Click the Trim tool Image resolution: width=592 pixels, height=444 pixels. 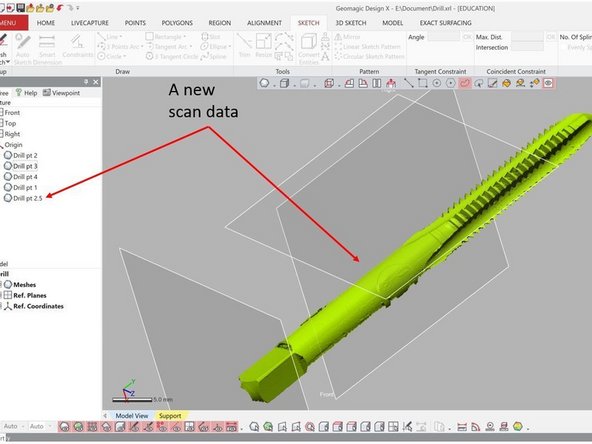coord(244,45)
